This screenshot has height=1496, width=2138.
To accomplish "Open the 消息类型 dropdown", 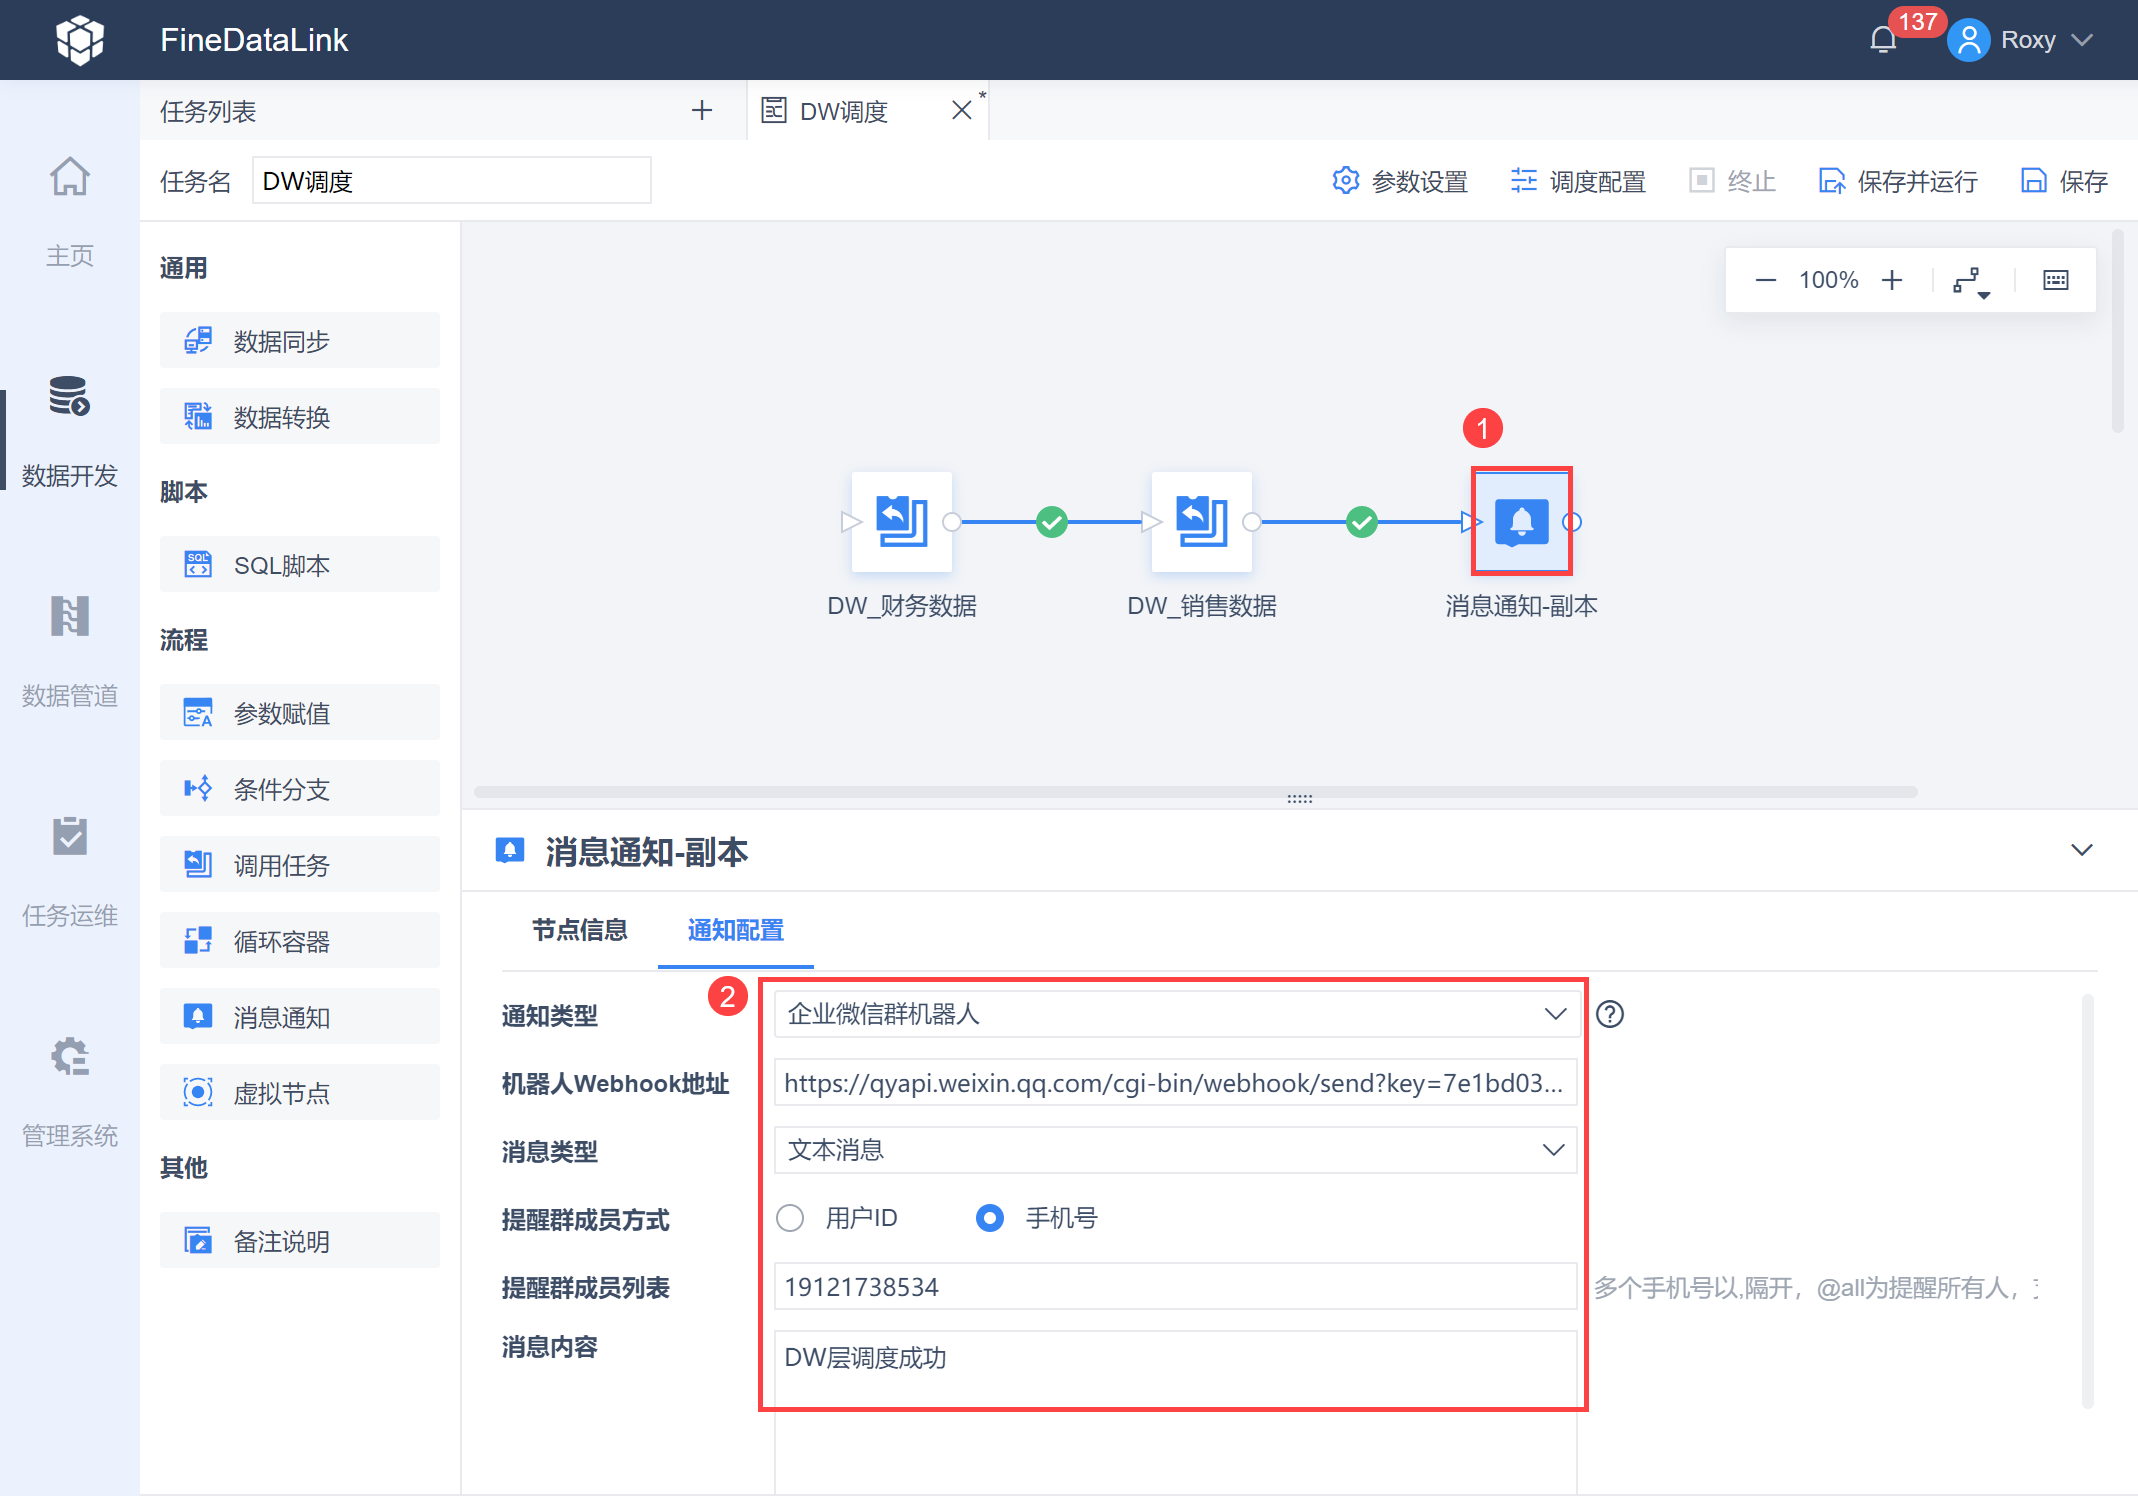I will coord(1175,1150).
